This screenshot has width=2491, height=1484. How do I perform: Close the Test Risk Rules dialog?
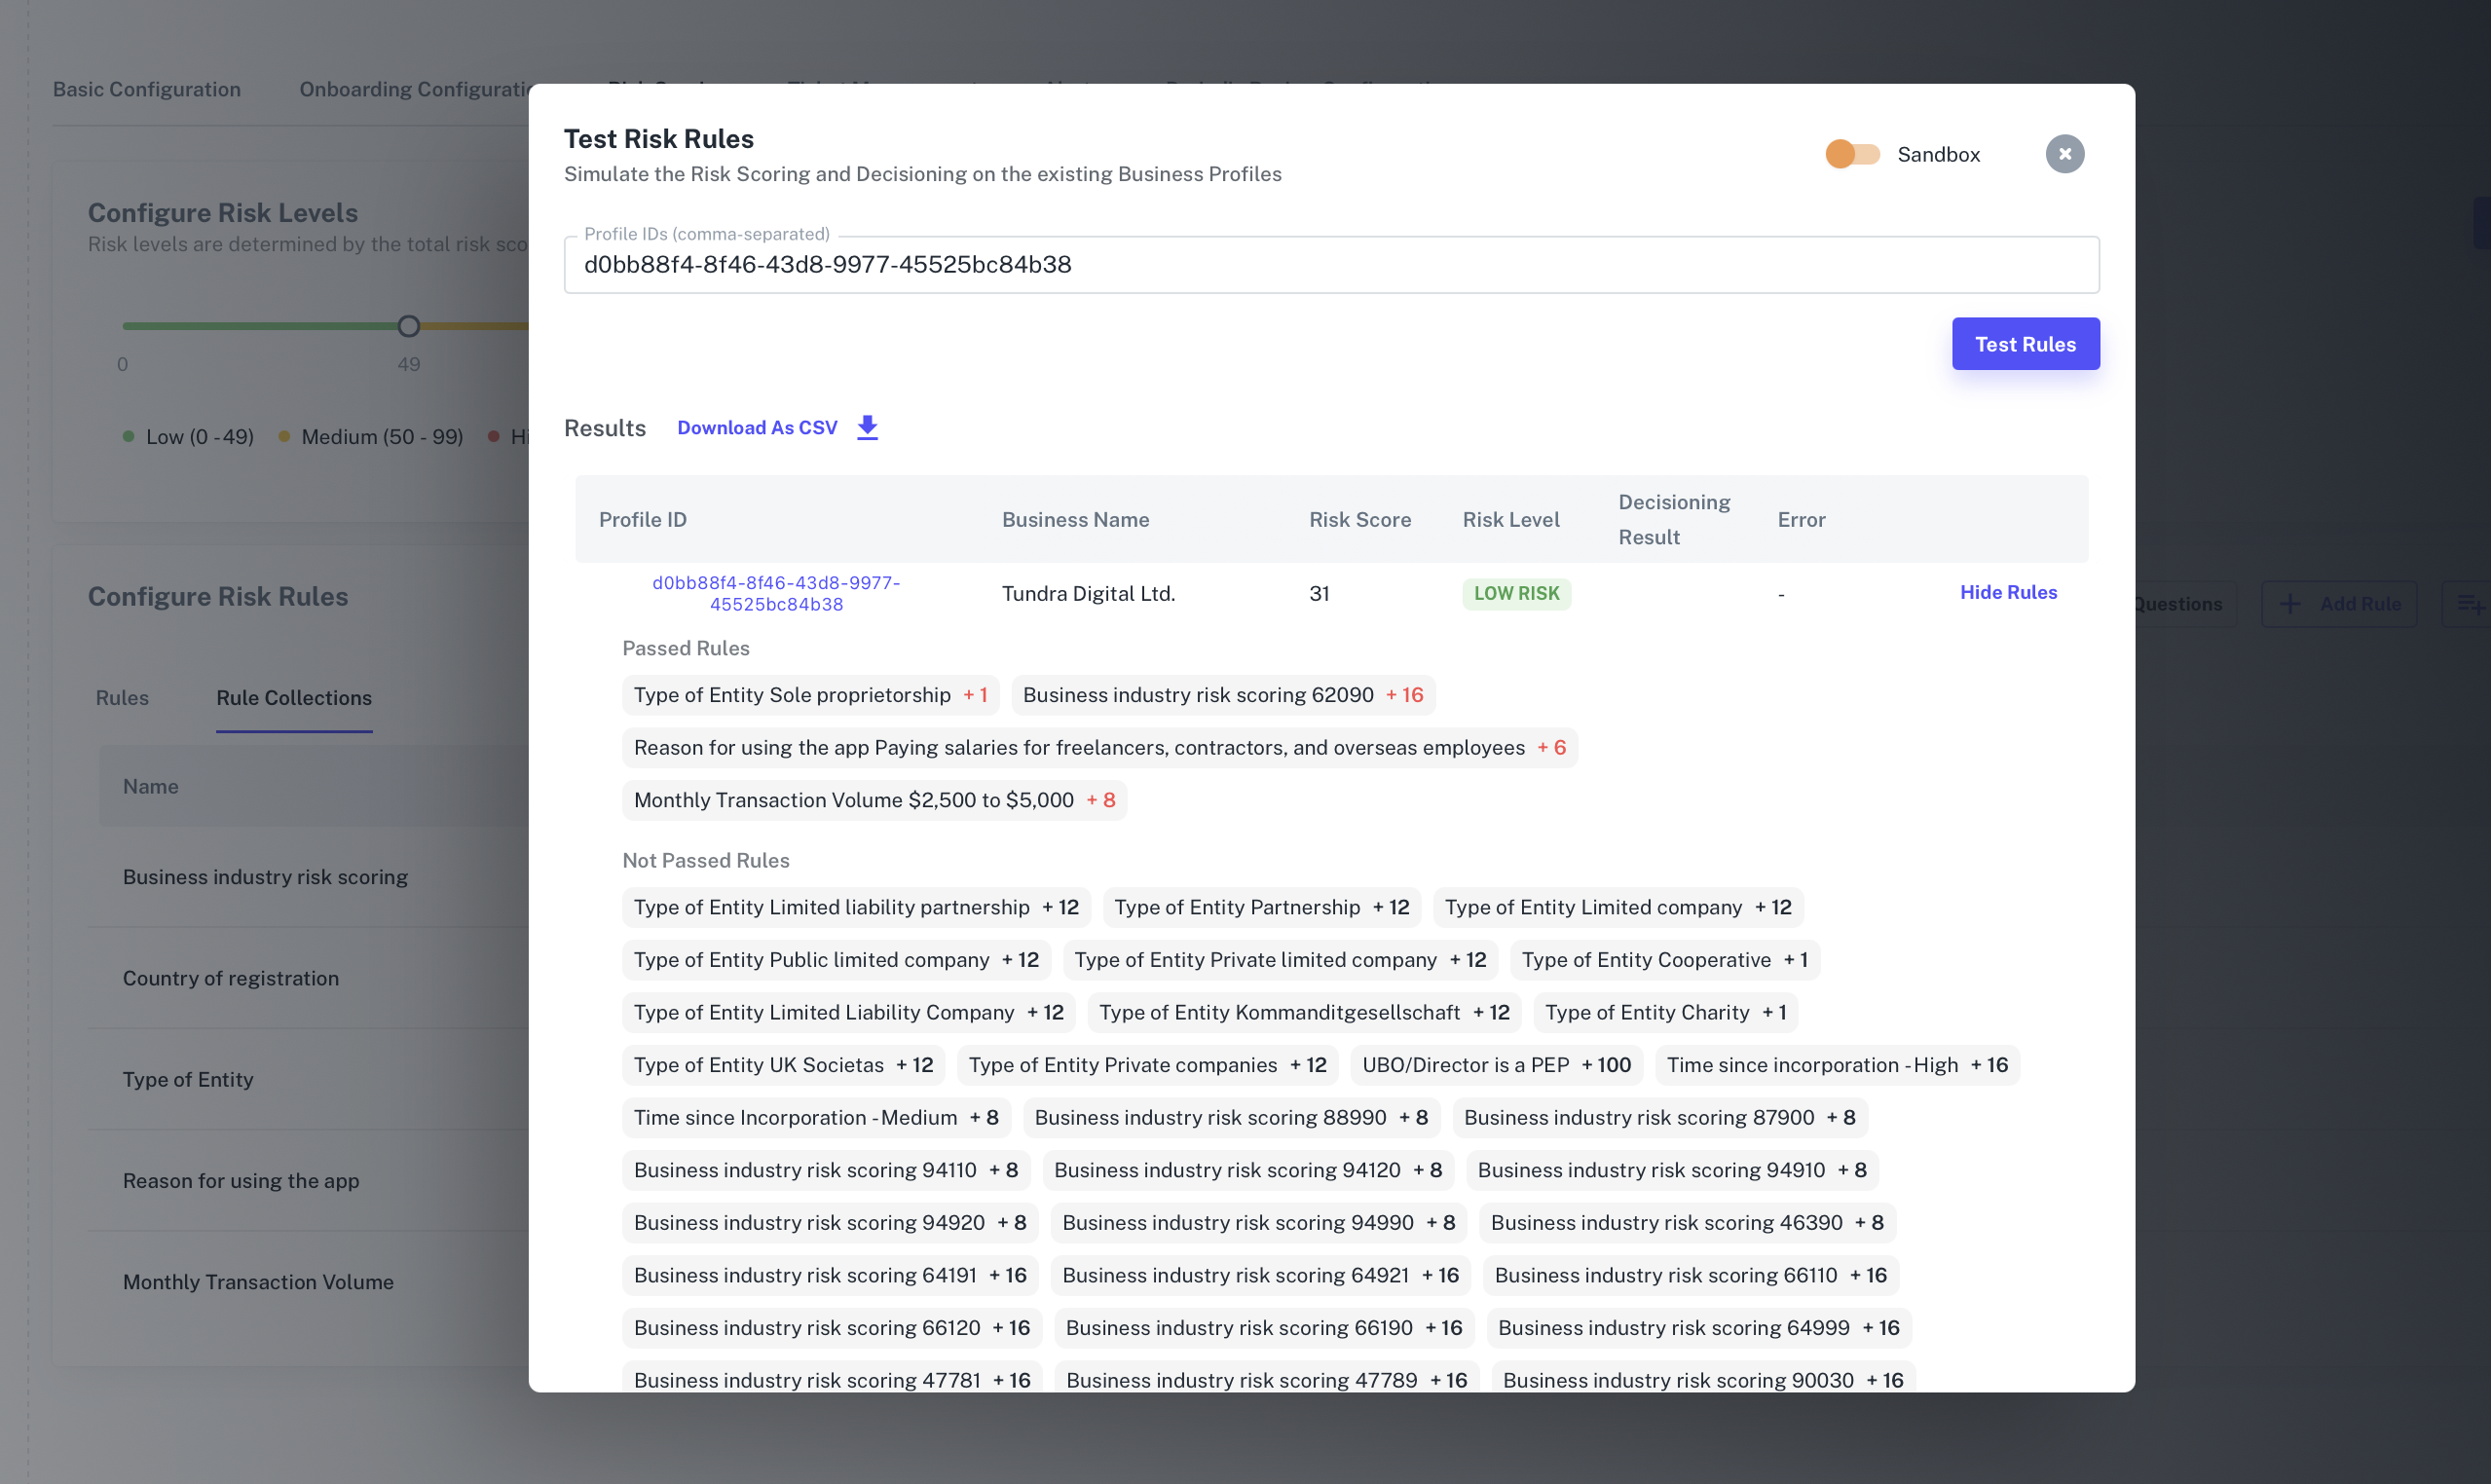(x=2064, y=154)
